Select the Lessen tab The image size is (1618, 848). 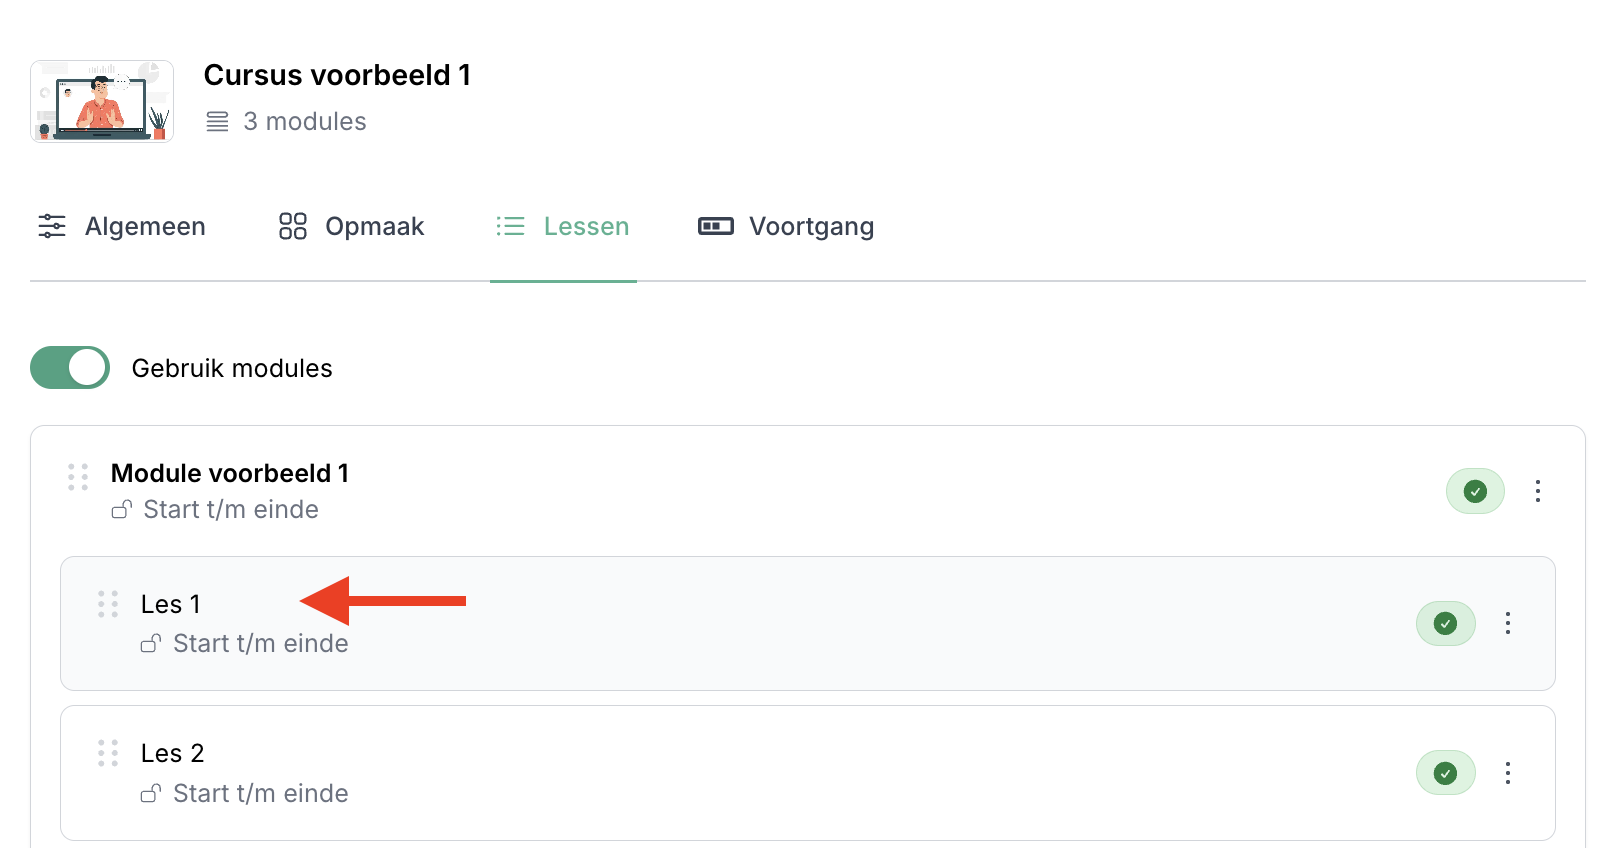coord(563,227)
